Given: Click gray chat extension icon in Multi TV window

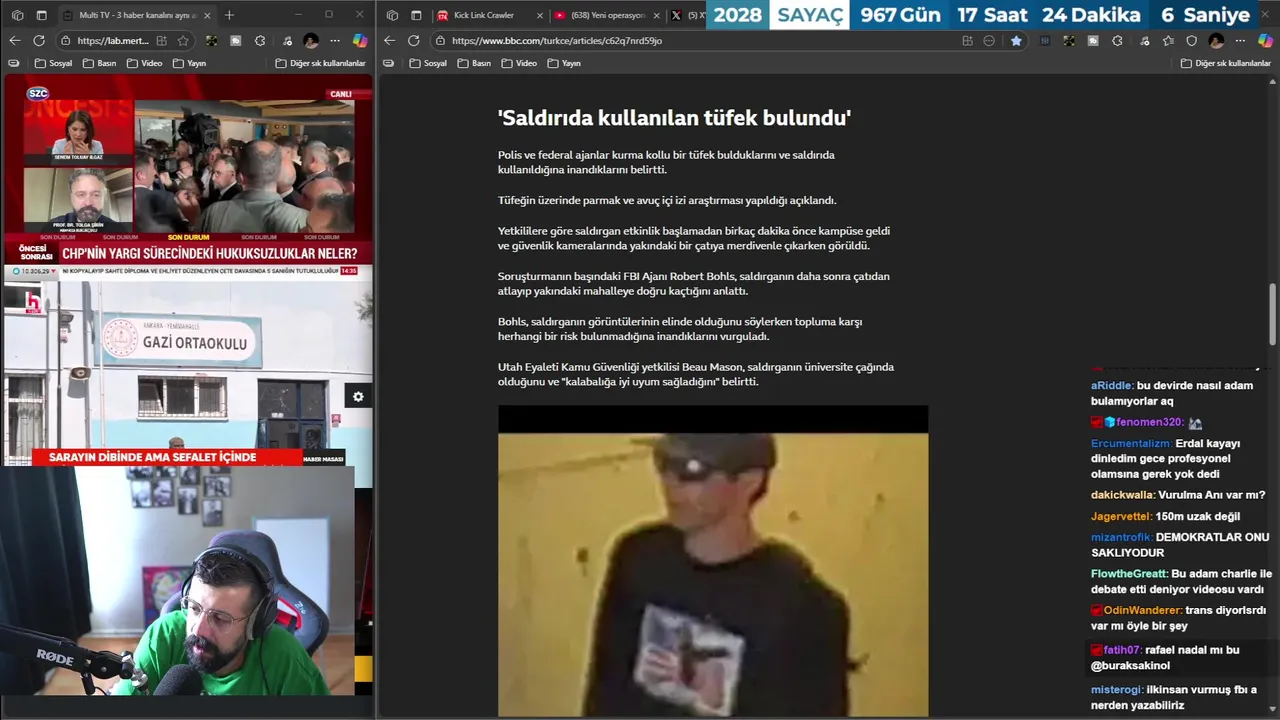Looking at the screenshot, I should click(236, 40).
